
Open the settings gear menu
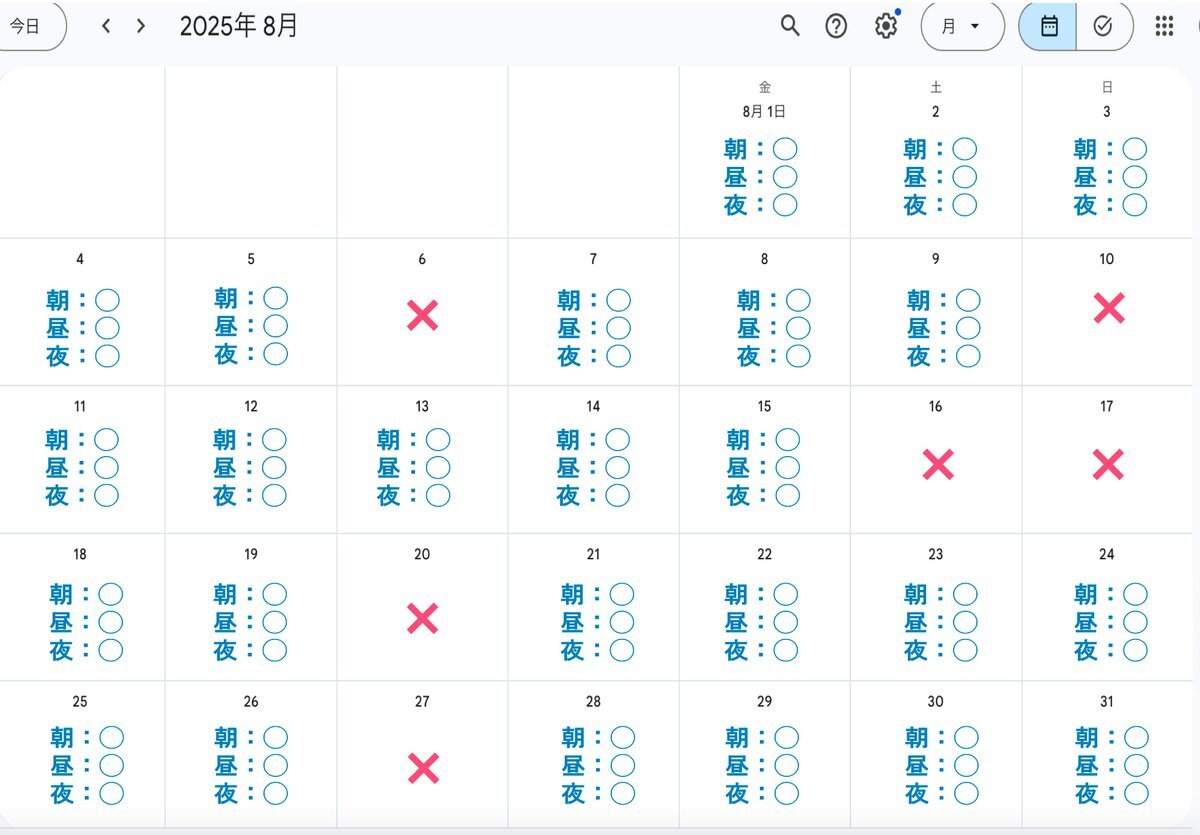pos(886,26)
